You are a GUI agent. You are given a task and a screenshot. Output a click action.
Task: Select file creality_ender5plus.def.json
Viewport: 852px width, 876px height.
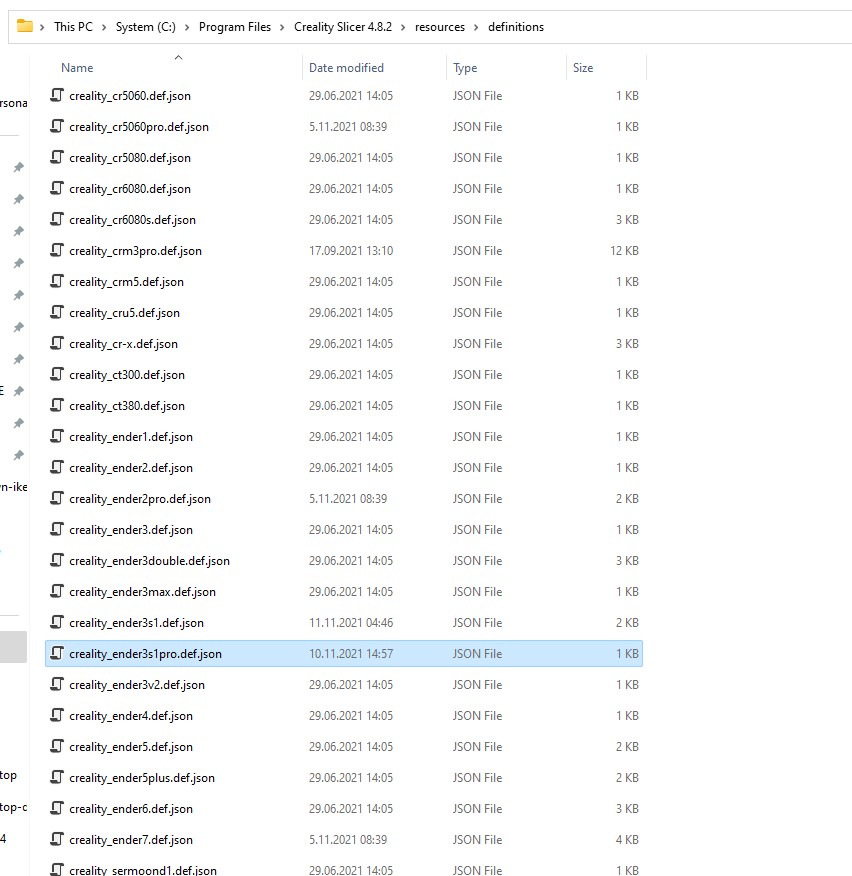(x=344, y=777)
